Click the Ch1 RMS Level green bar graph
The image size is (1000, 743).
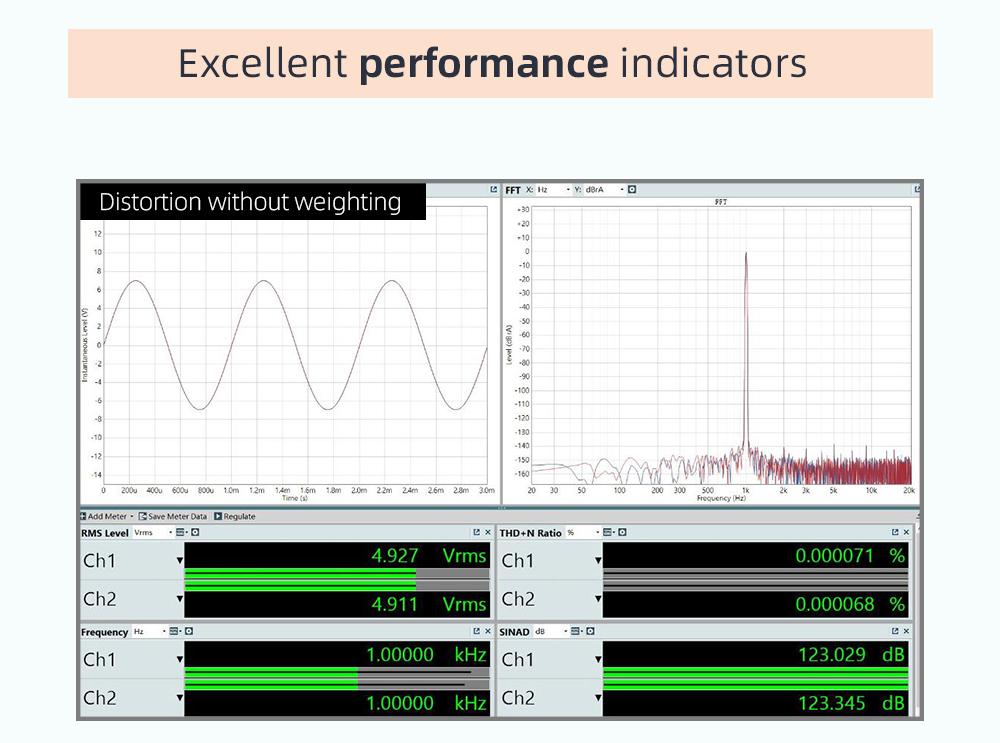point(300,575)
